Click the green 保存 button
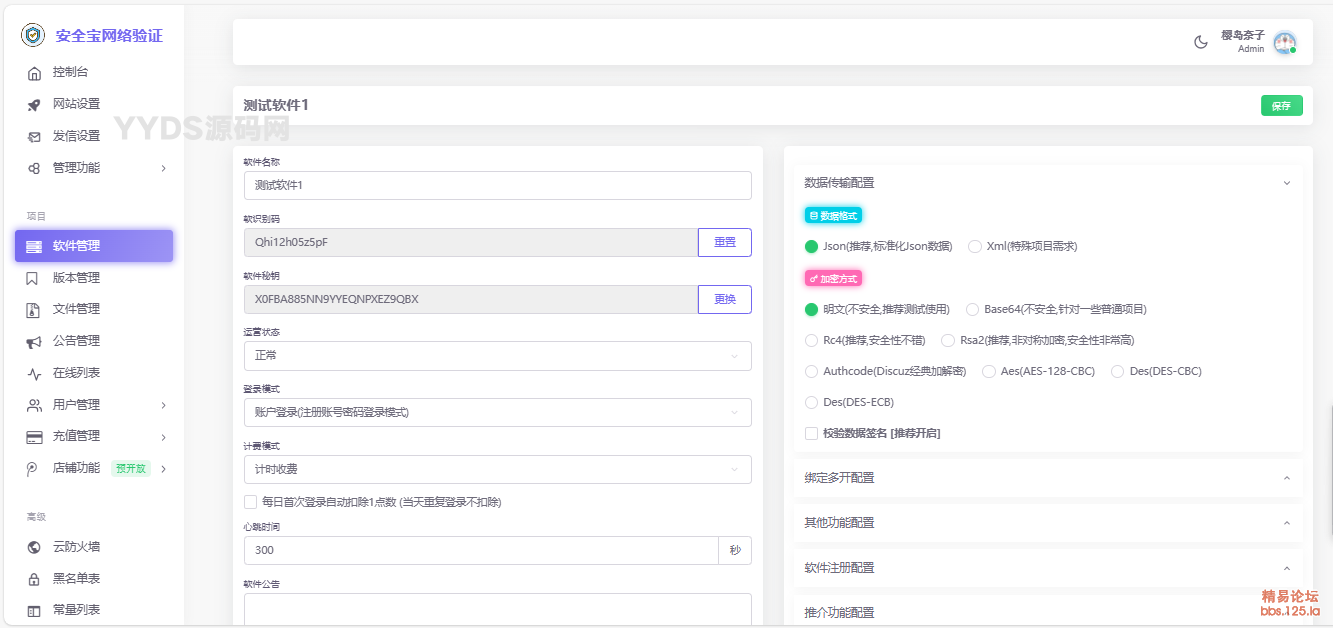The image size is (1333, 628). [1281, 105]
